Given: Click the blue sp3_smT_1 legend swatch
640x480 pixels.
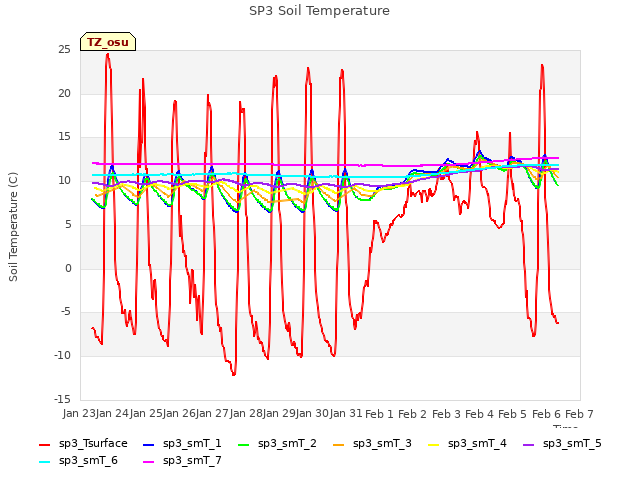Looking at the screenshot, I should 149,444.
